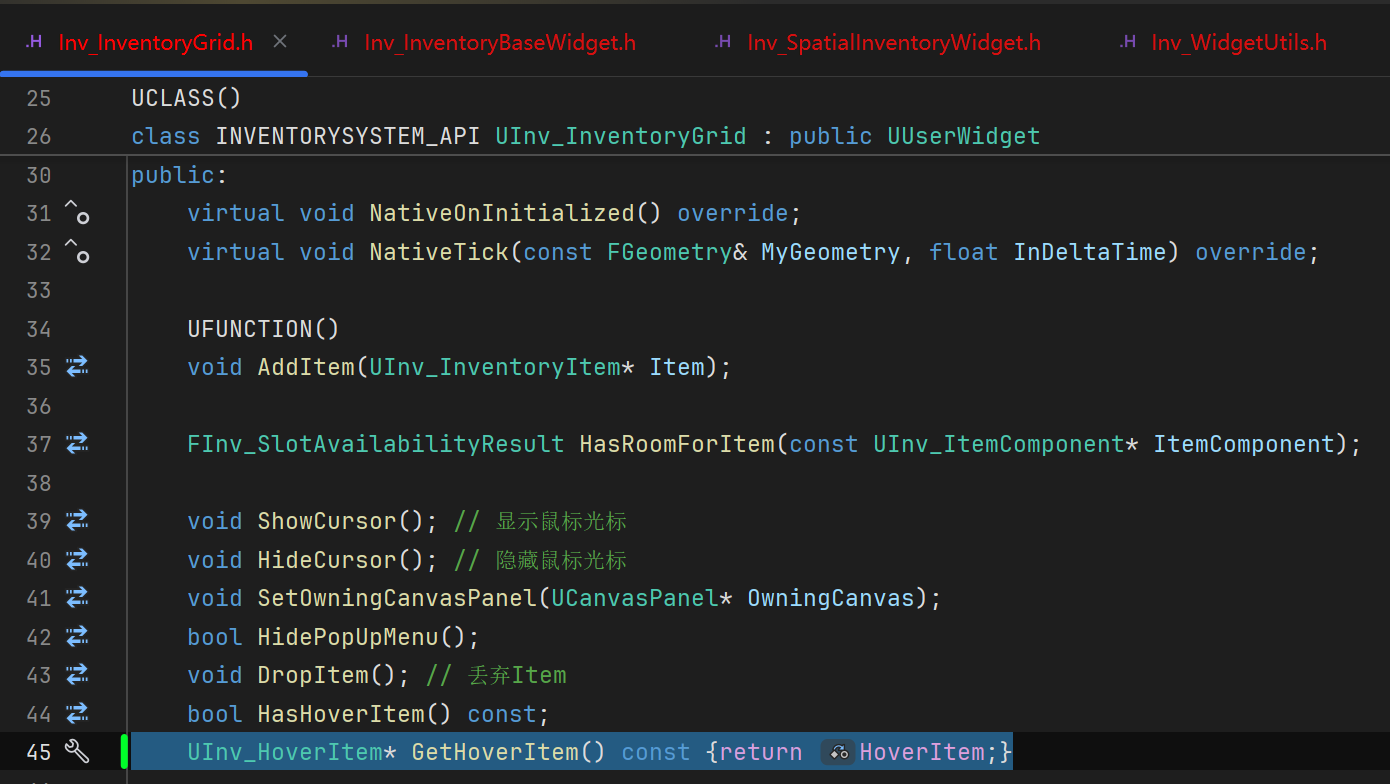Image resolution: width=1390 pixels, height=784 pixels.
Task: Open the Inv_WidgetUtils.h tab
Action: pos(1239,42)
